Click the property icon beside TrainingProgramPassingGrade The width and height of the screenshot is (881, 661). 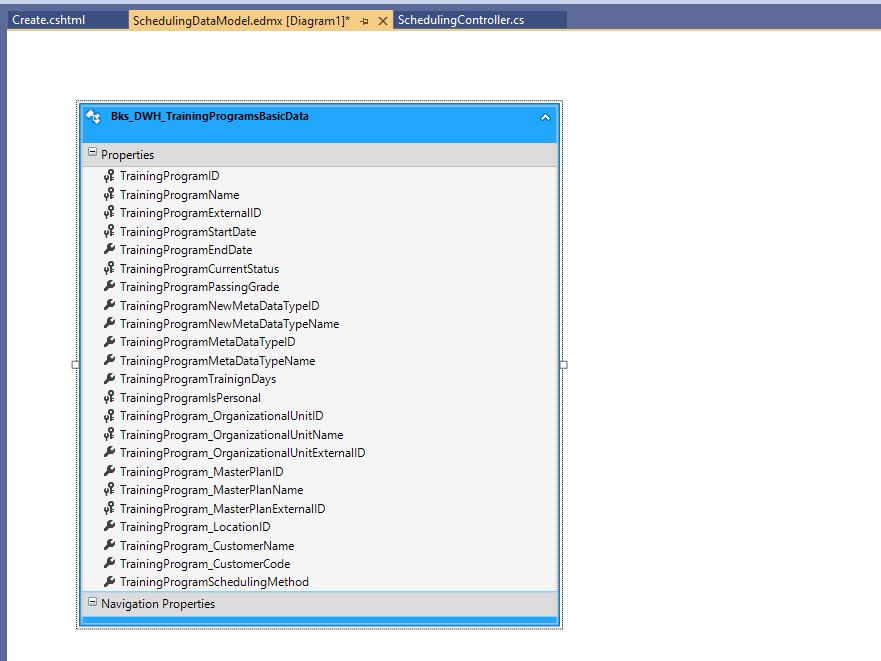click(x=108, y=287)
